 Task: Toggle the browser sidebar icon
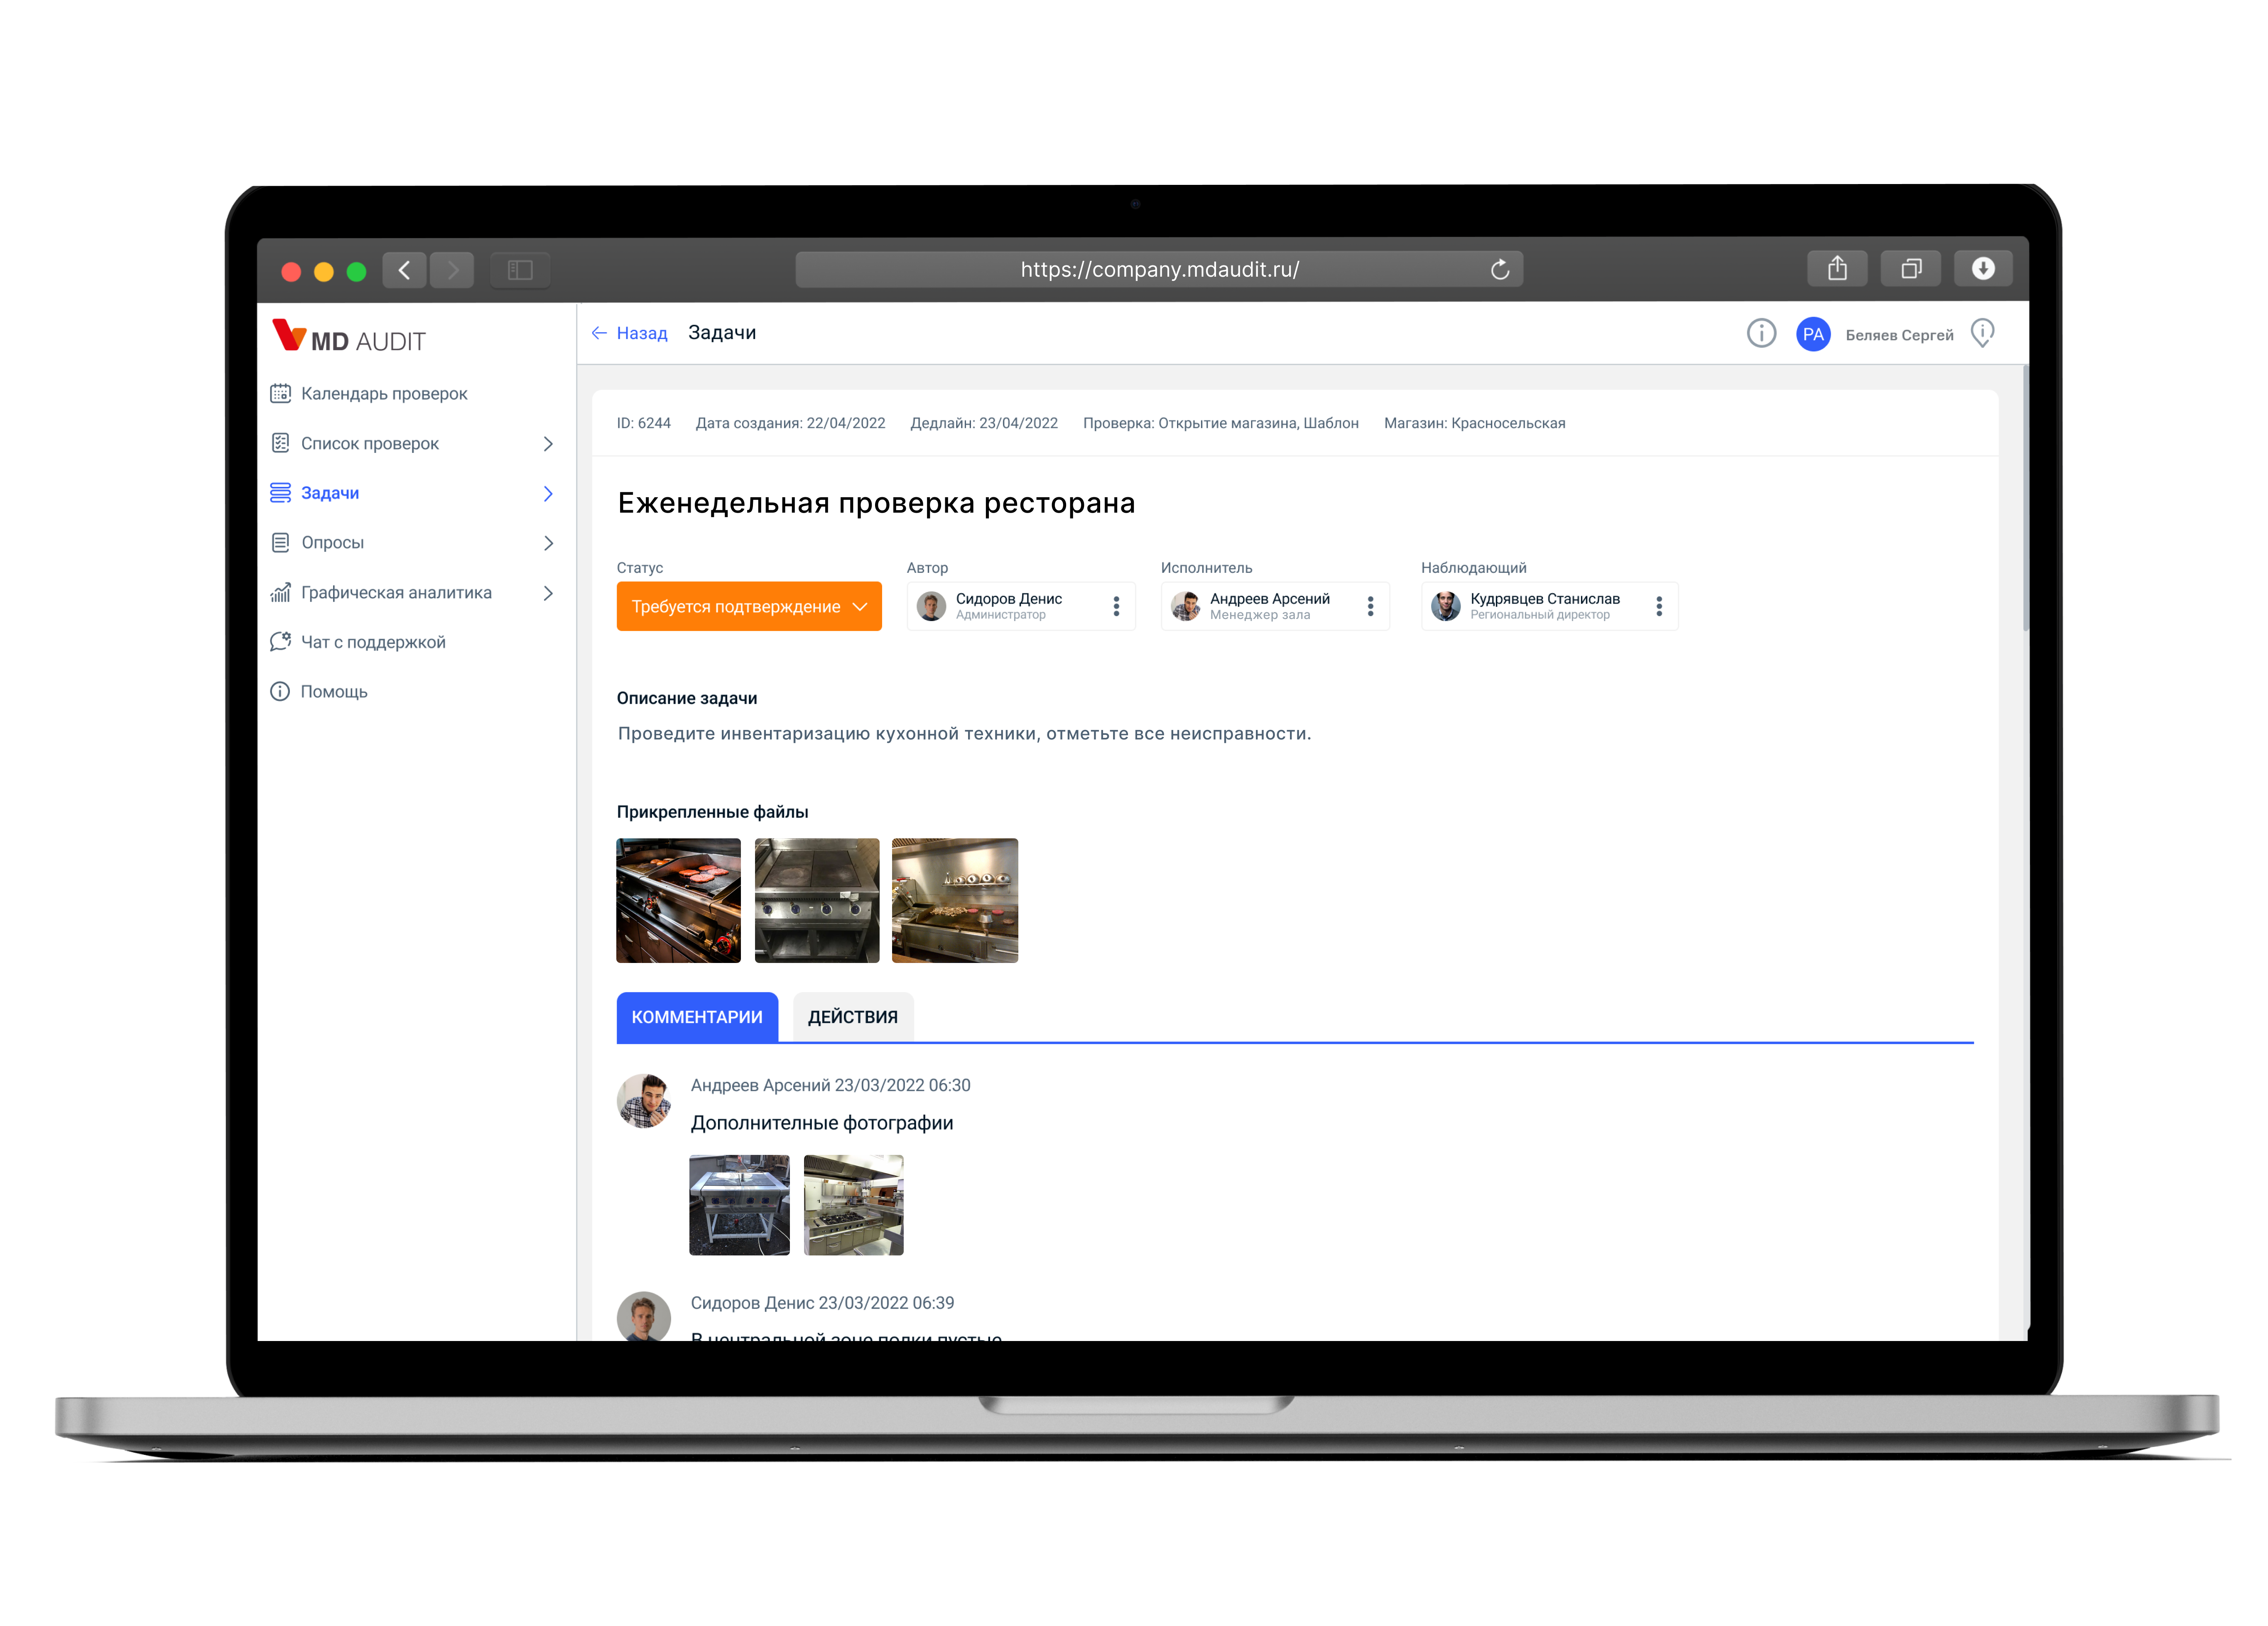pyautogui.click(x=520, y=270)
